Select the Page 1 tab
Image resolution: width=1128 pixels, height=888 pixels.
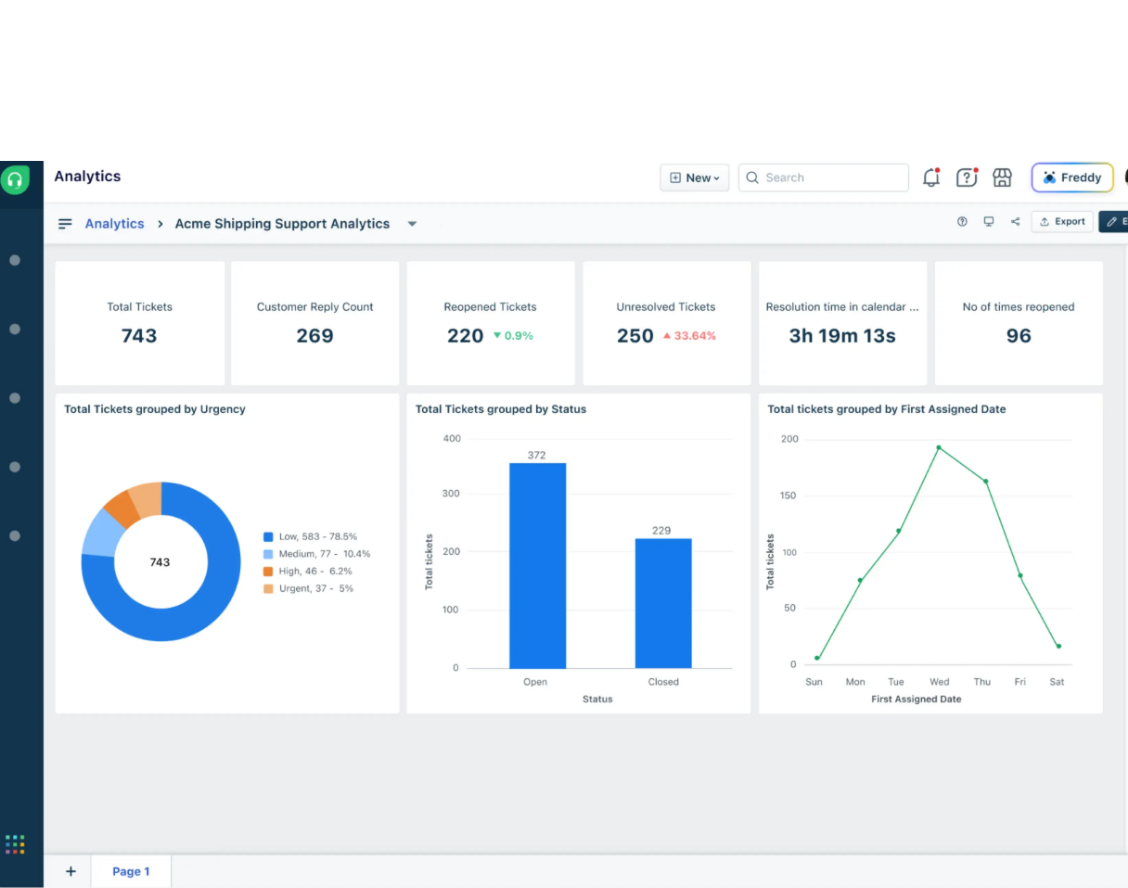131,871
